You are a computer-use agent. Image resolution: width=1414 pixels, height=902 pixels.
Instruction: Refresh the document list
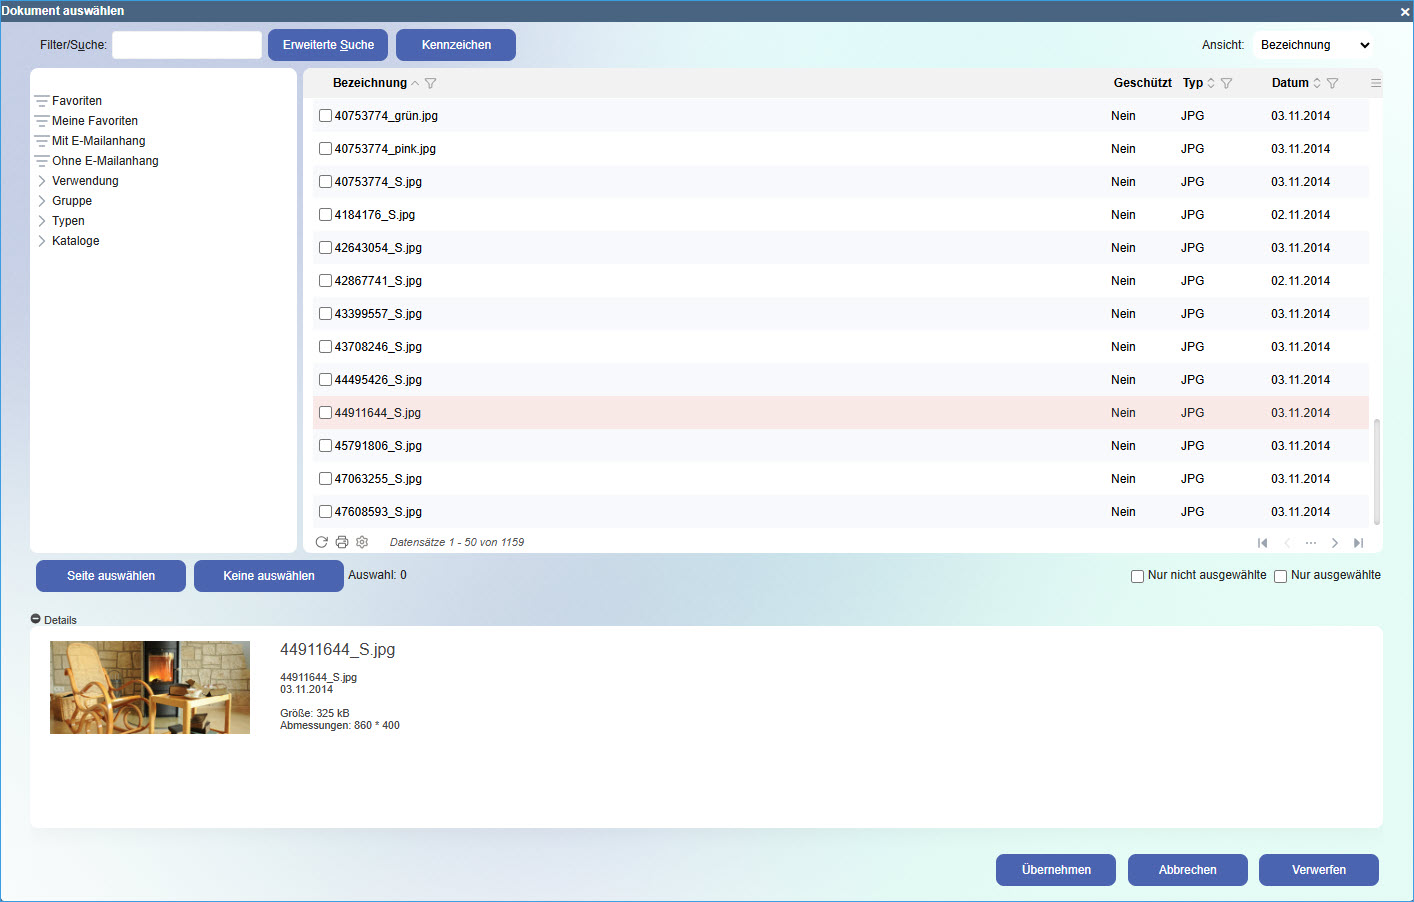click(322, 542)
